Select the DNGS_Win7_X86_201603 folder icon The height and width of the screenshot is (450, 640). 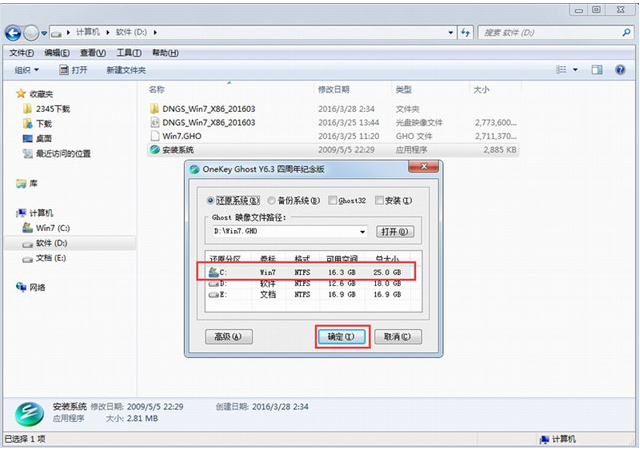point(154,109)
